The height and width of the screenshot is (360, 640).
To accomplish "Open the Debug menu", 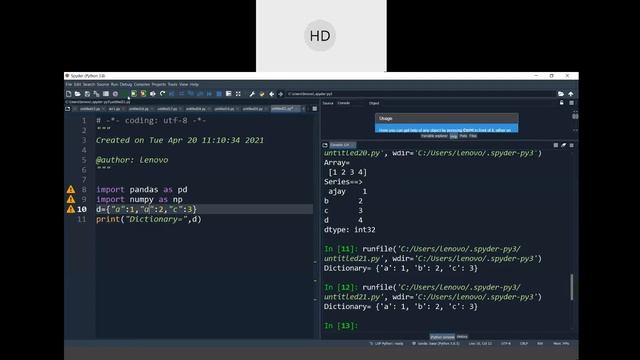I will 126,84.
